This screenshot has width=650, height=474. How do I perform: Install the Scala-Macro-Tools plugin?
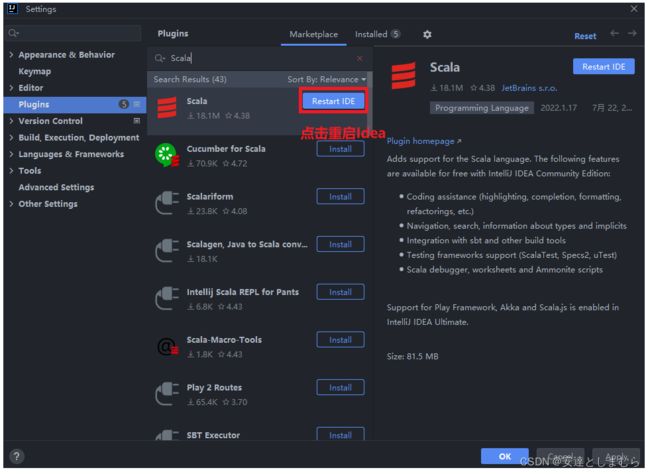click(340, 340)
